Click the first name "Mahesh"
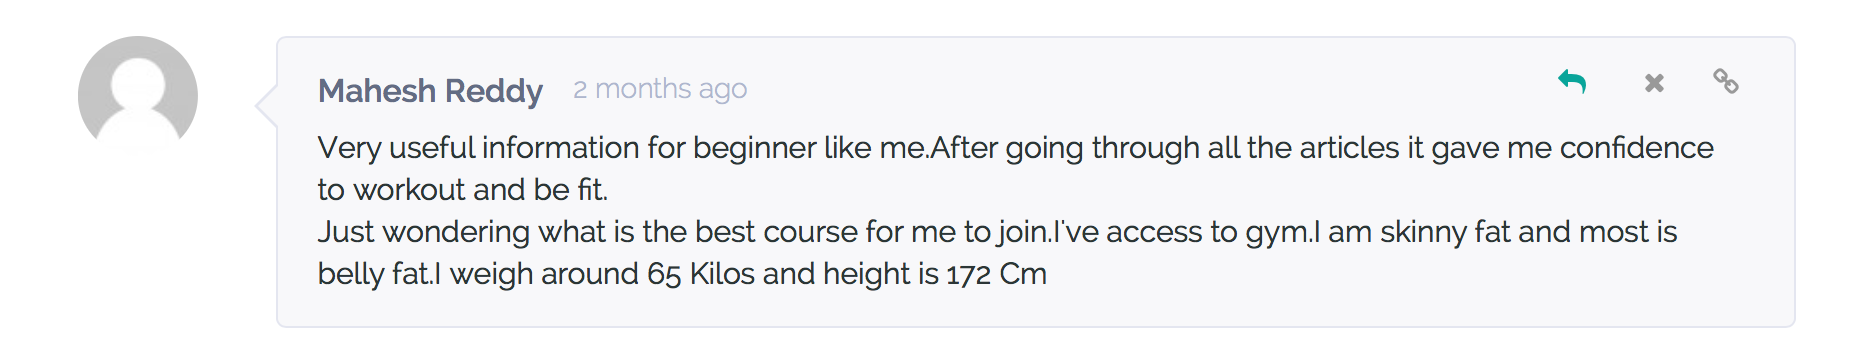Screen dimensions: 1854x362 pyautogui.click(x=377, y=91)
